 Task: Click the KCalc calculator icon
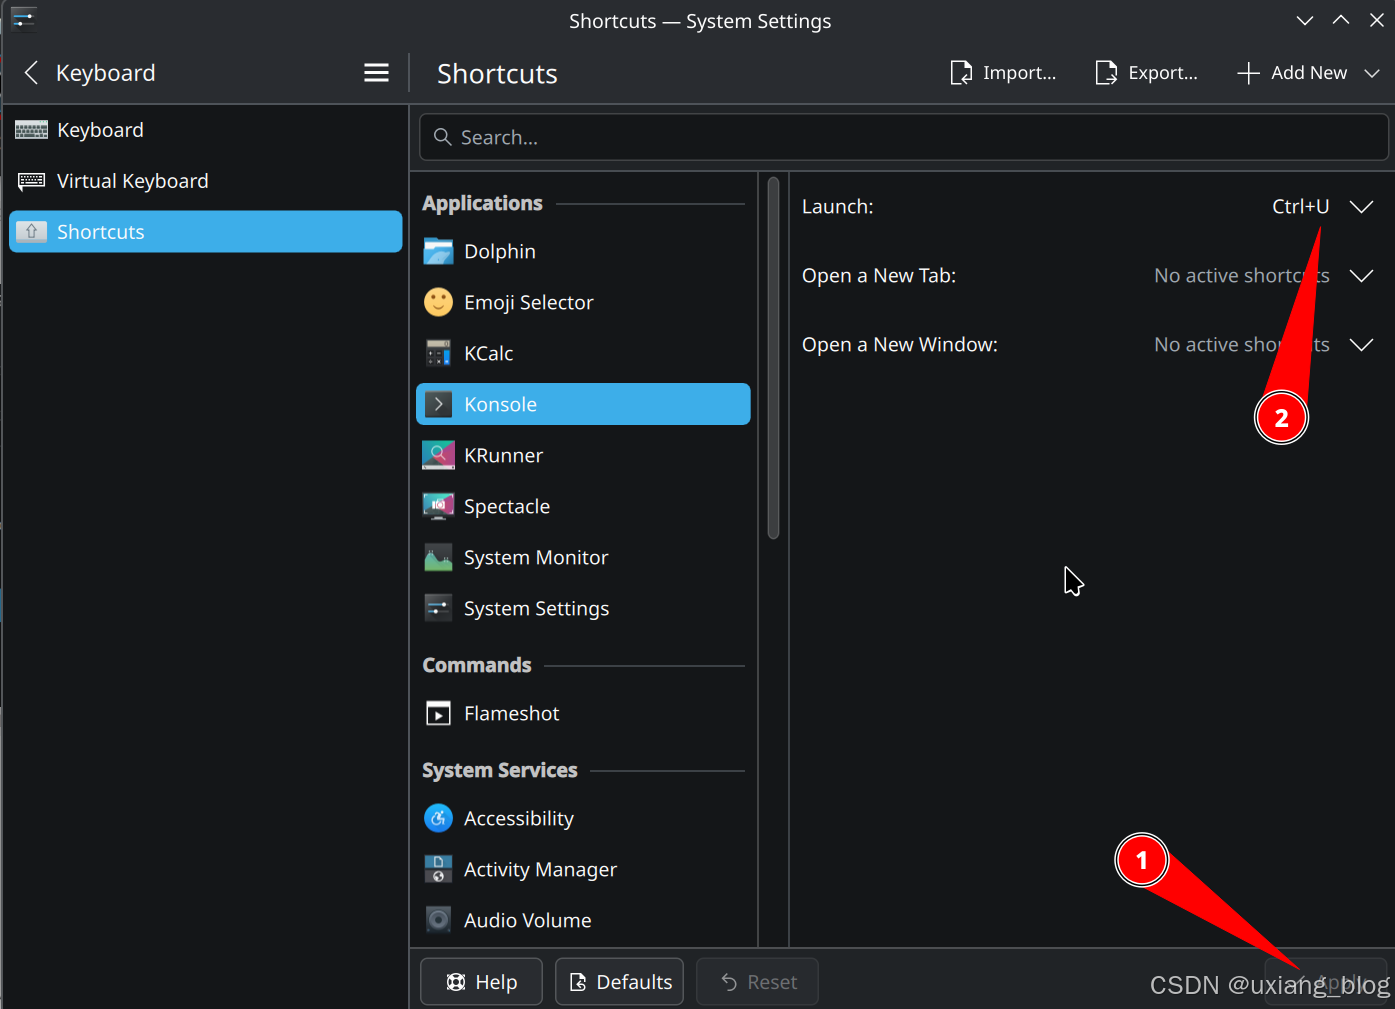438,353
